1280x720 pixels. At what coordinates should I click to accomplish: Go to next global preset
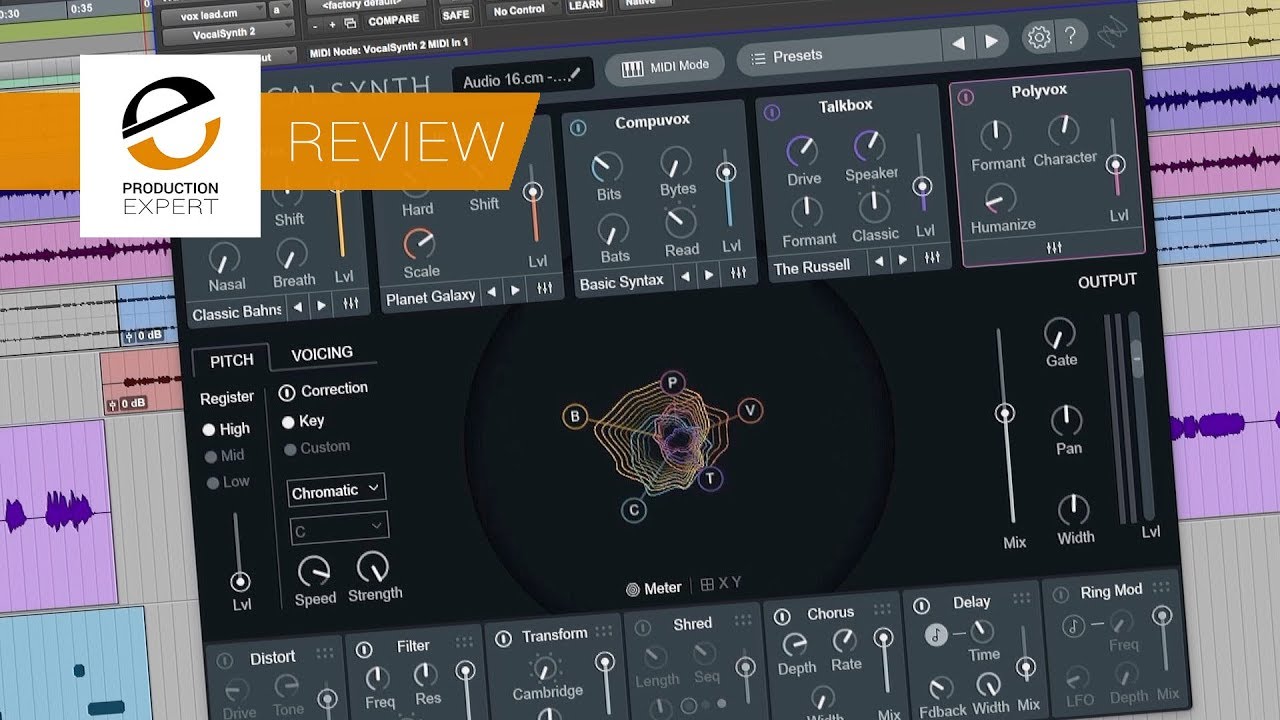[990, 41]
